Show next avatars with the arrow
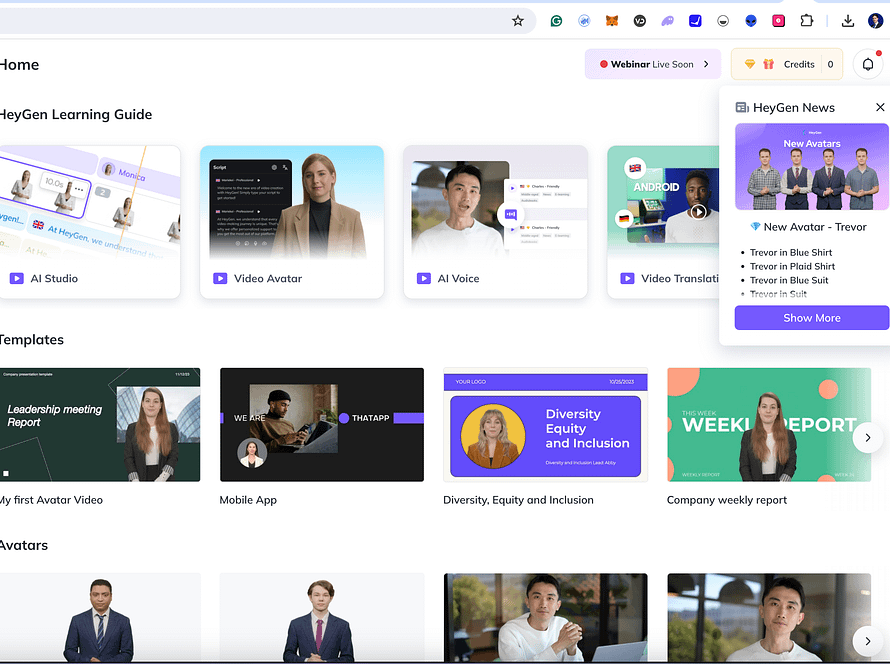 coord(868,641)
